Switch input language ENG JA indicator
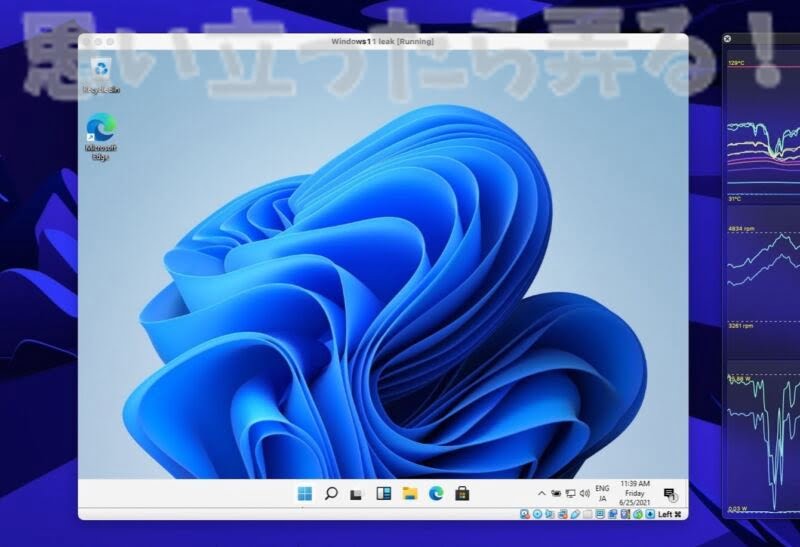The image size is (800, 547). 603,493
